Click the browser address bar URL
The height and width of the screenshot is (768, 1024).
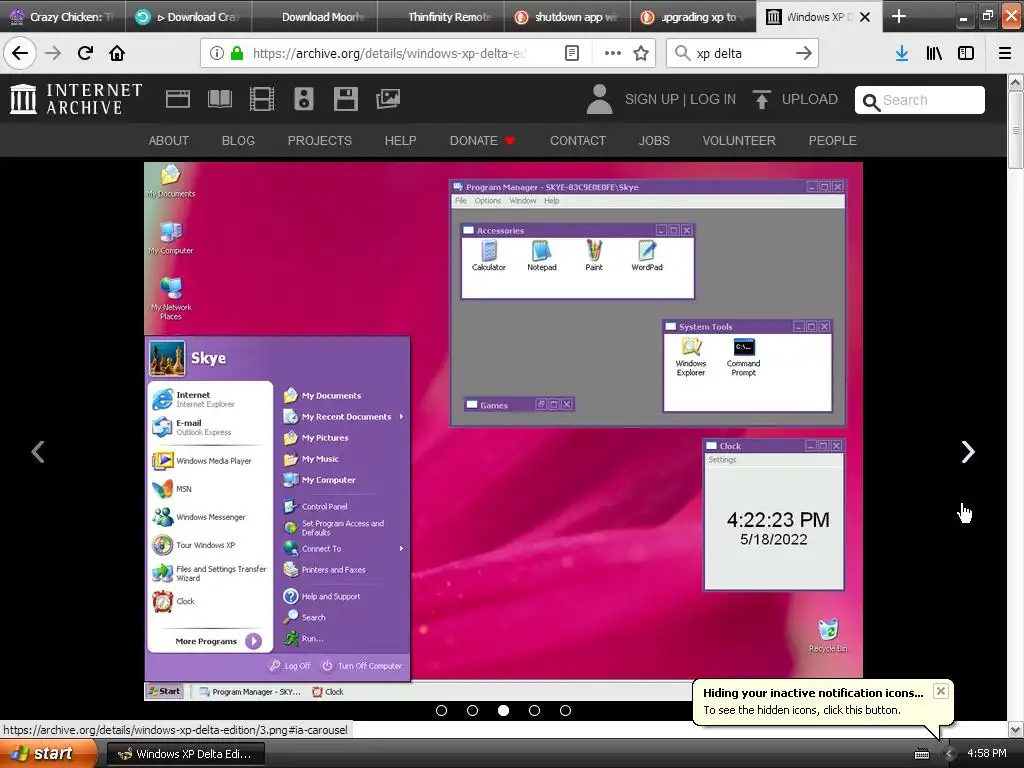coord(390,54)
